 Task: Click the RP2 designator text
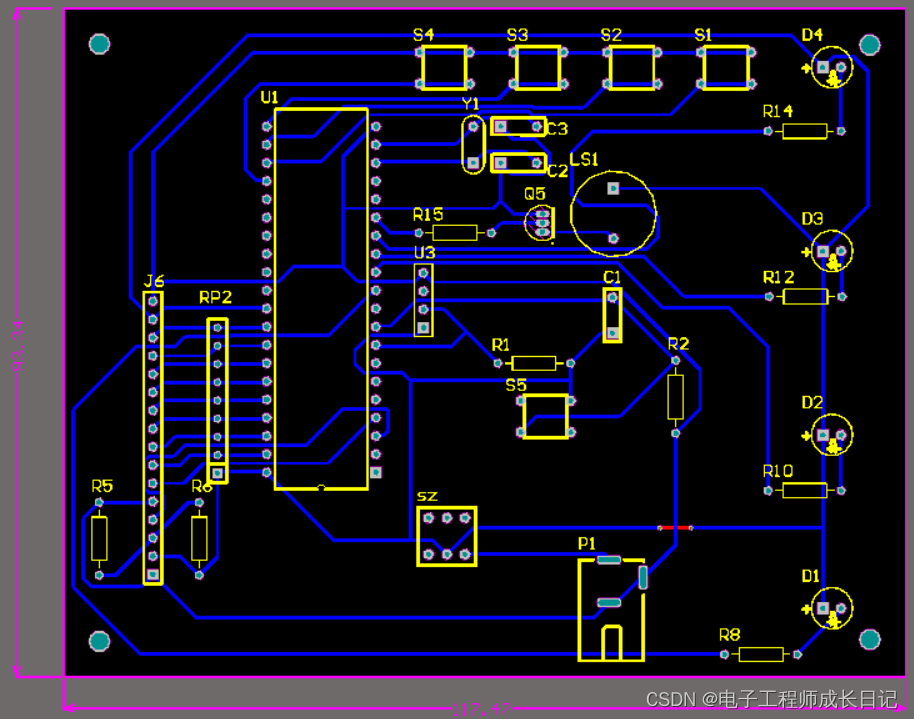[x=216, y=297]
